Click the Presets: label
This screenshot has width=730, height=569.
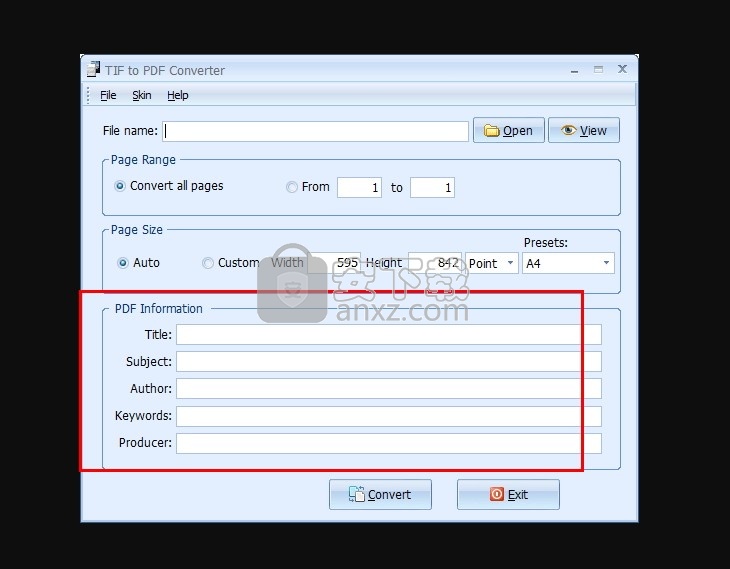546,243
